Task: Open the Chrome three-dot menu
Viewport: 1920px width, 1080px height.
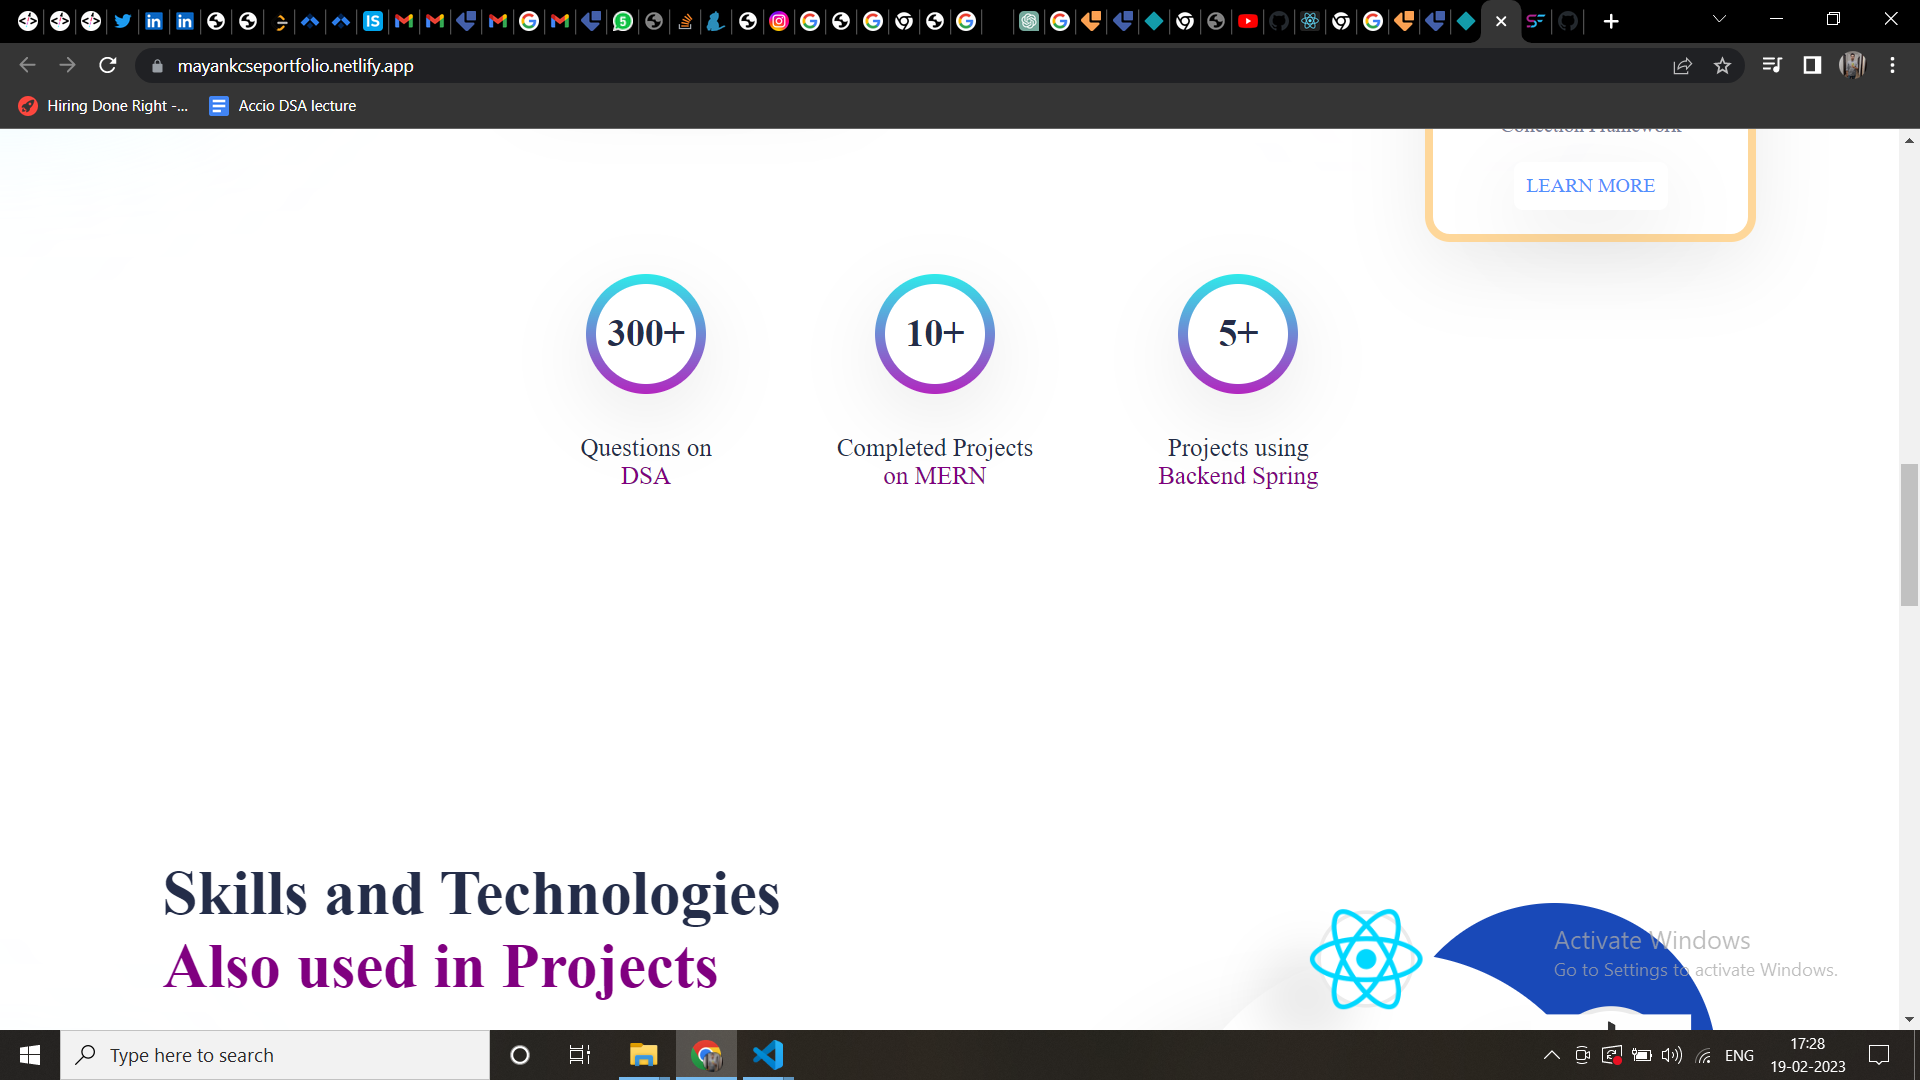Action: 1892,65
